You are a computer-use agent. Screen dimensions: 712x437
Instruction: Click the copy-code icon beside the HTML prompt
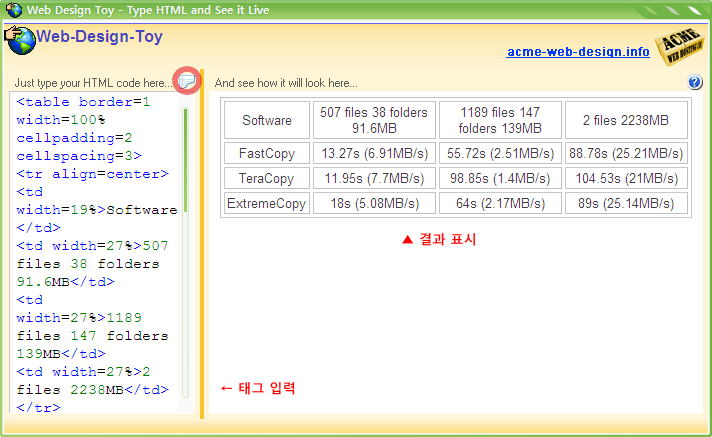pyautogui.click(x=187, y=81)
